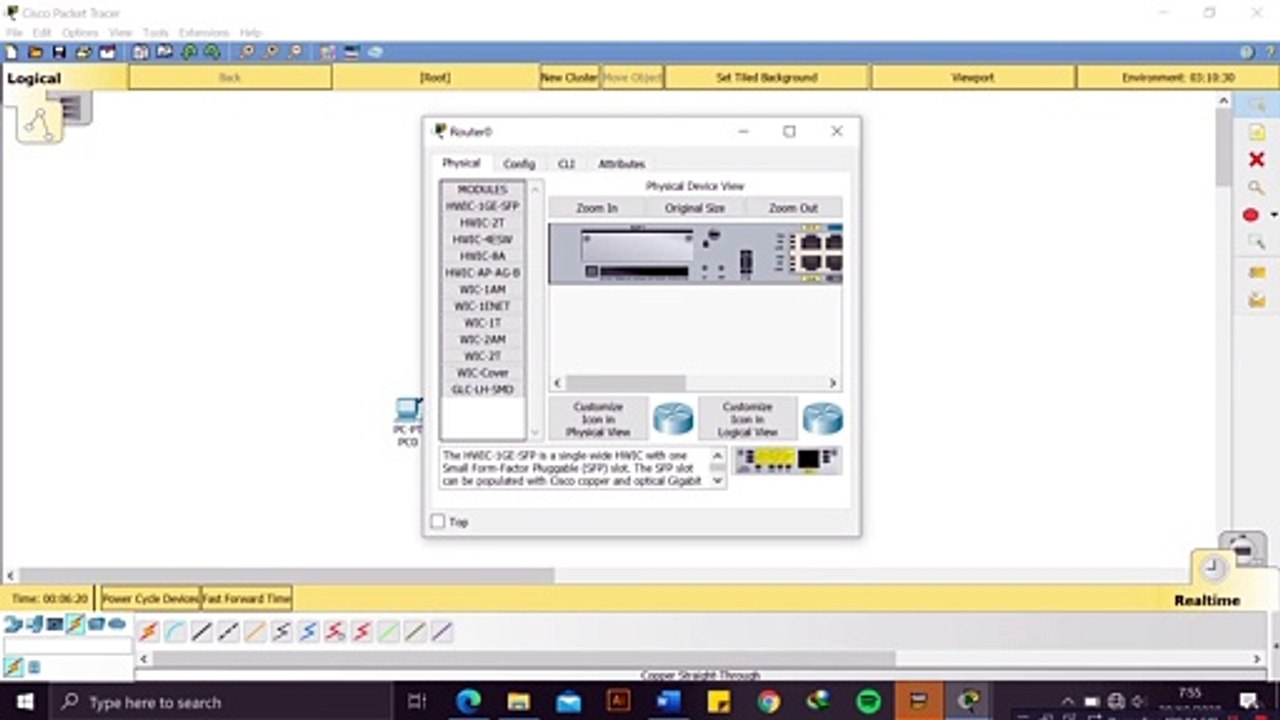The height and width of the screenshot is (720, 1280).
Task: Click the red X Delete tool
Action: pos(1257,160)
